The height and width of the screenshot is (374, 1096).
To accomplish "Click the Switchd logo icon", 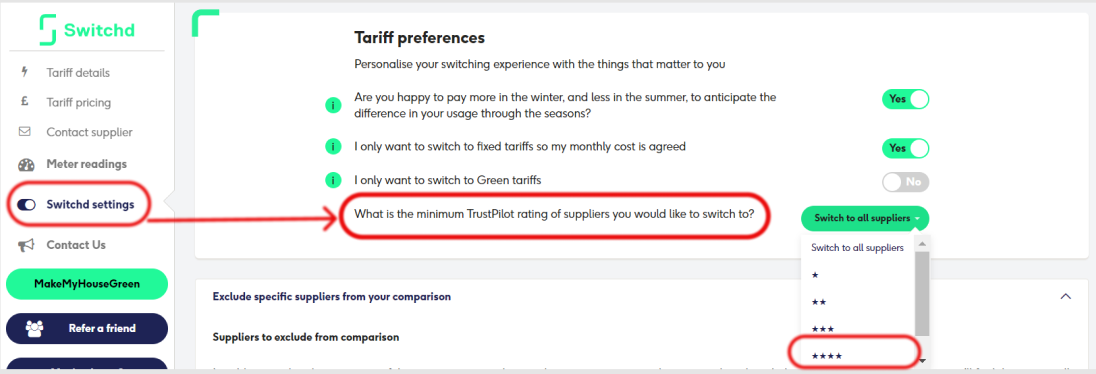I will click(48, 30).
